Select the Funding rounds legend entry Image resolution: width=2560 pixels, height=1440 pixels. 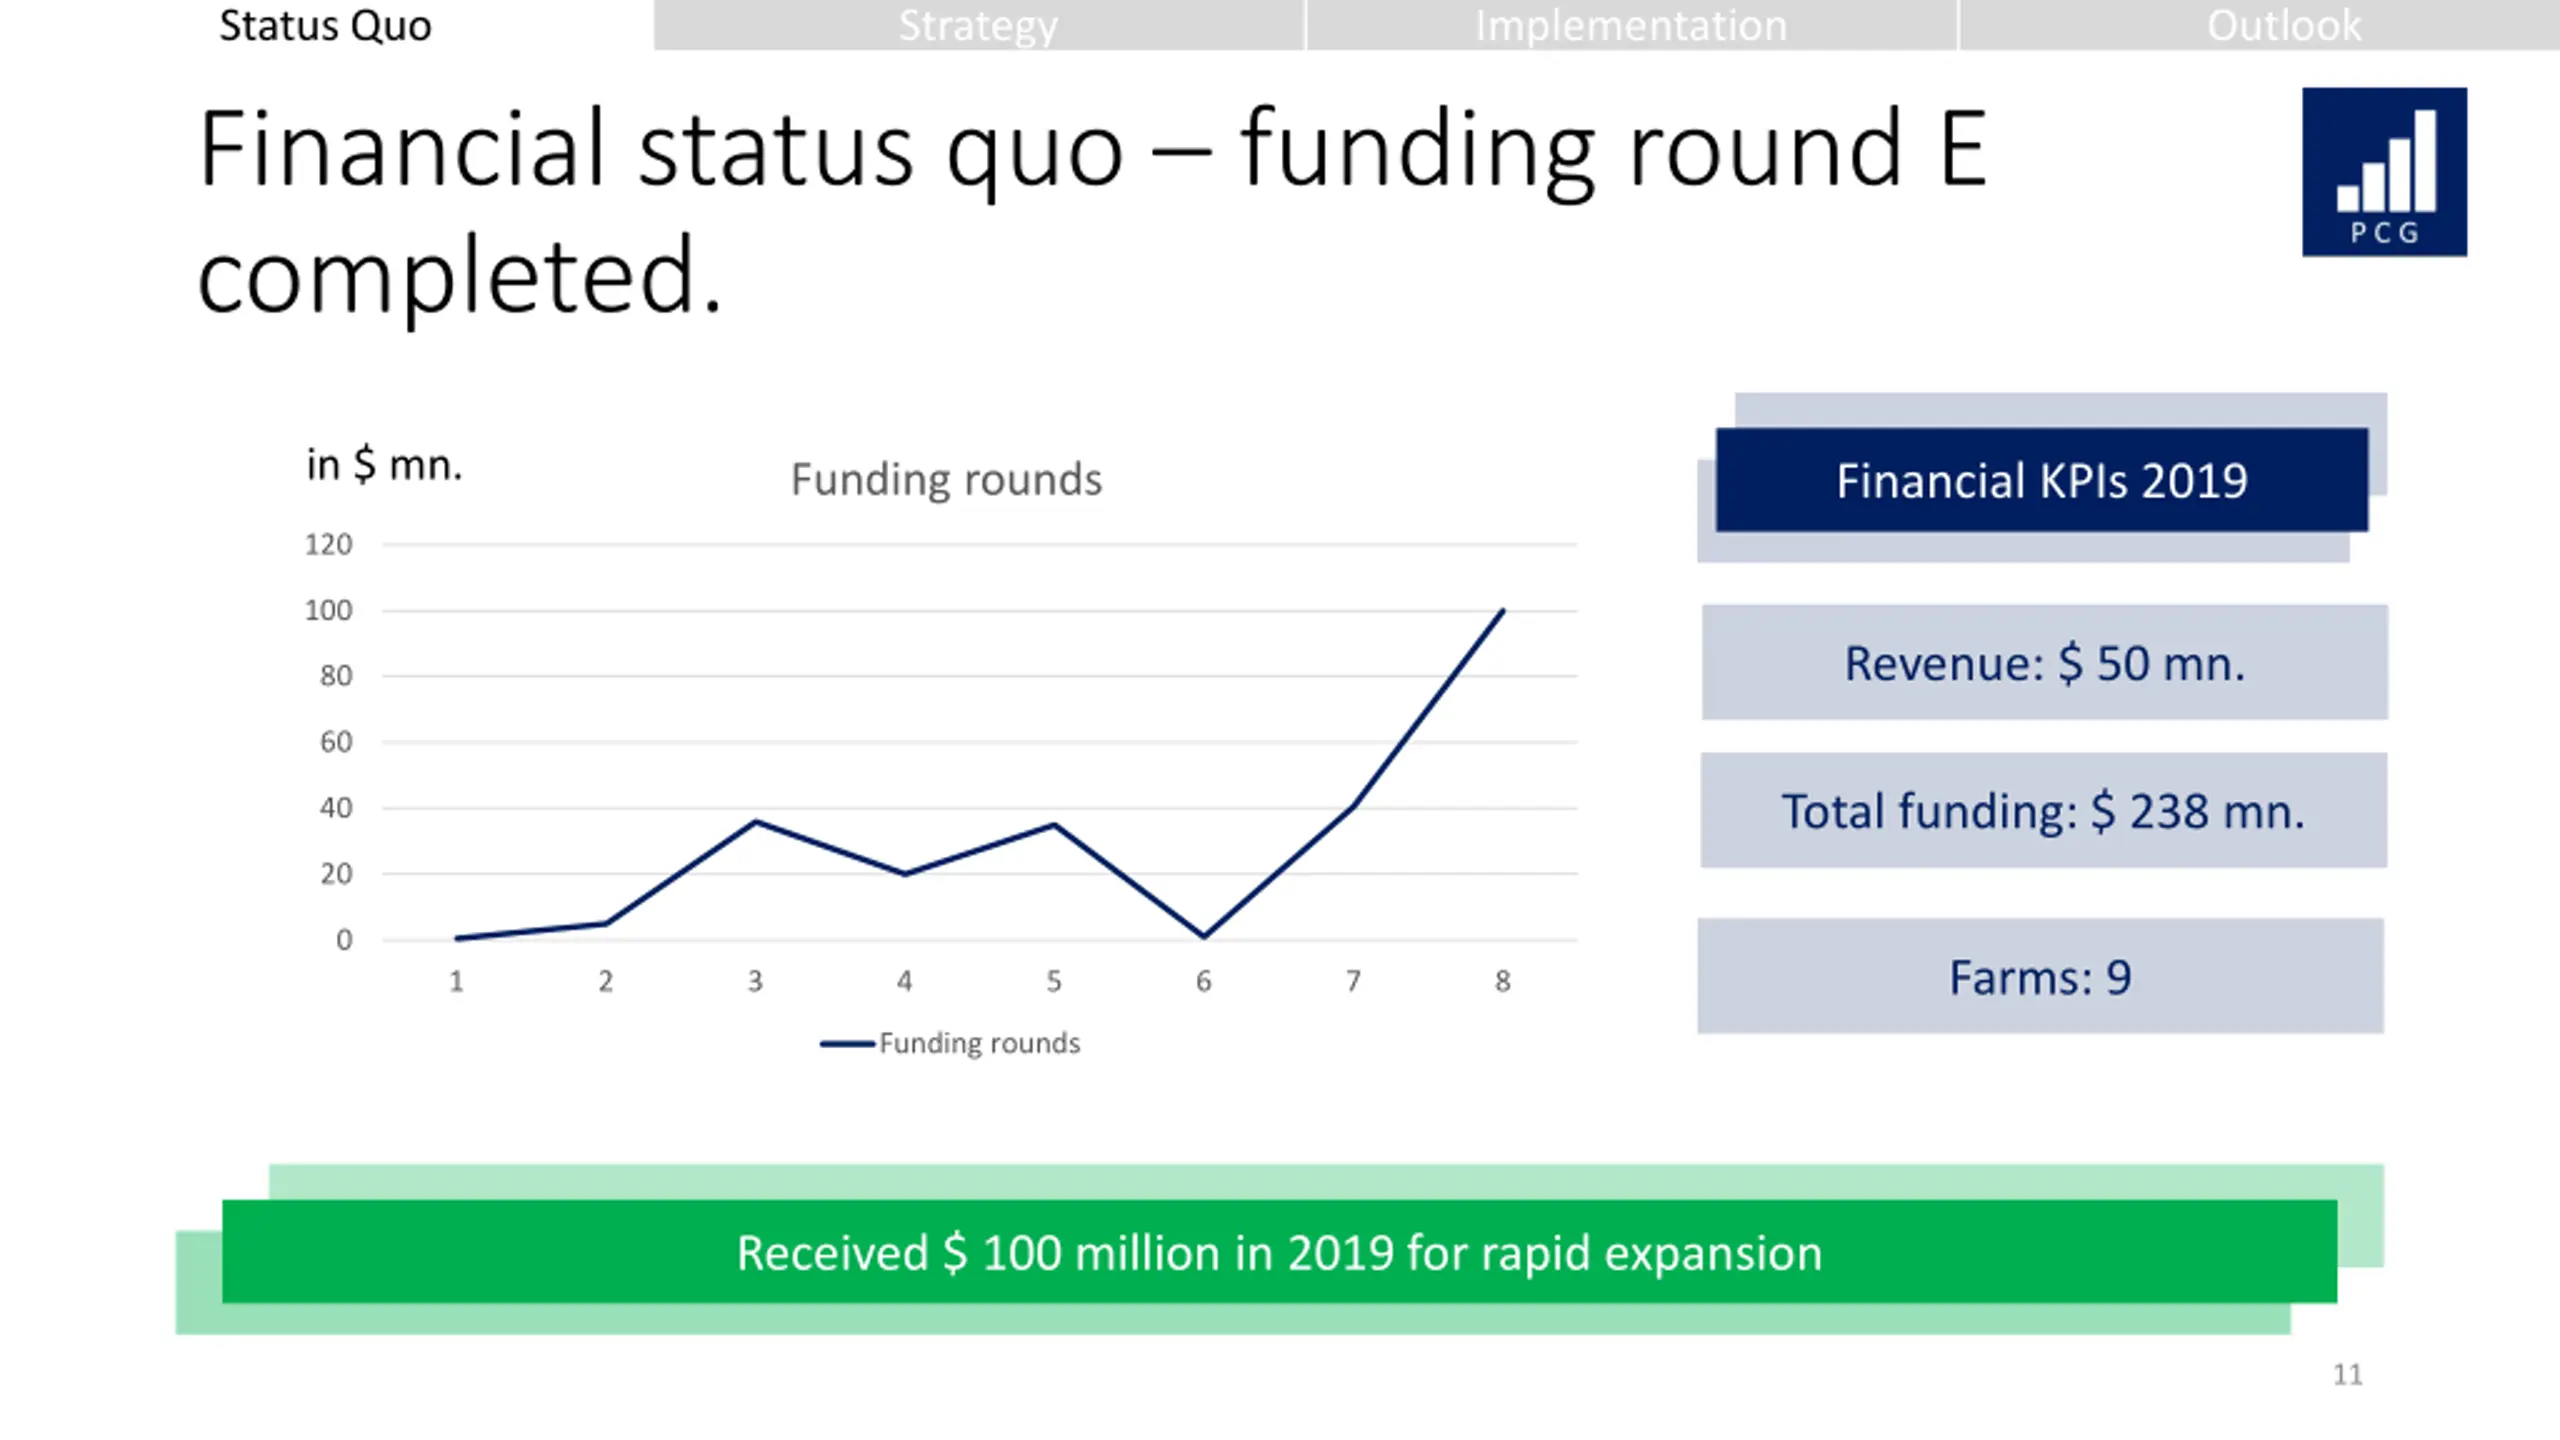pos(950,1043)
